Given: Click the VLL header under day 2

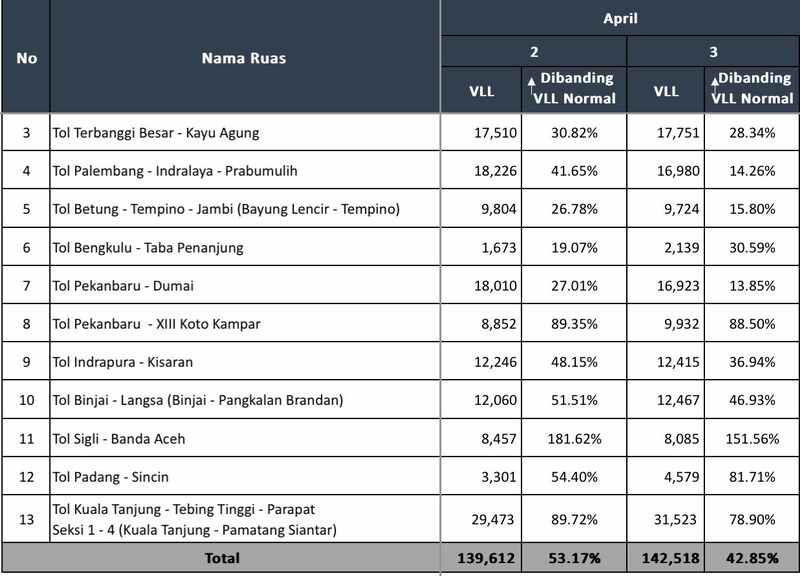Looking at the screenshot, I should tap(481, 91).
